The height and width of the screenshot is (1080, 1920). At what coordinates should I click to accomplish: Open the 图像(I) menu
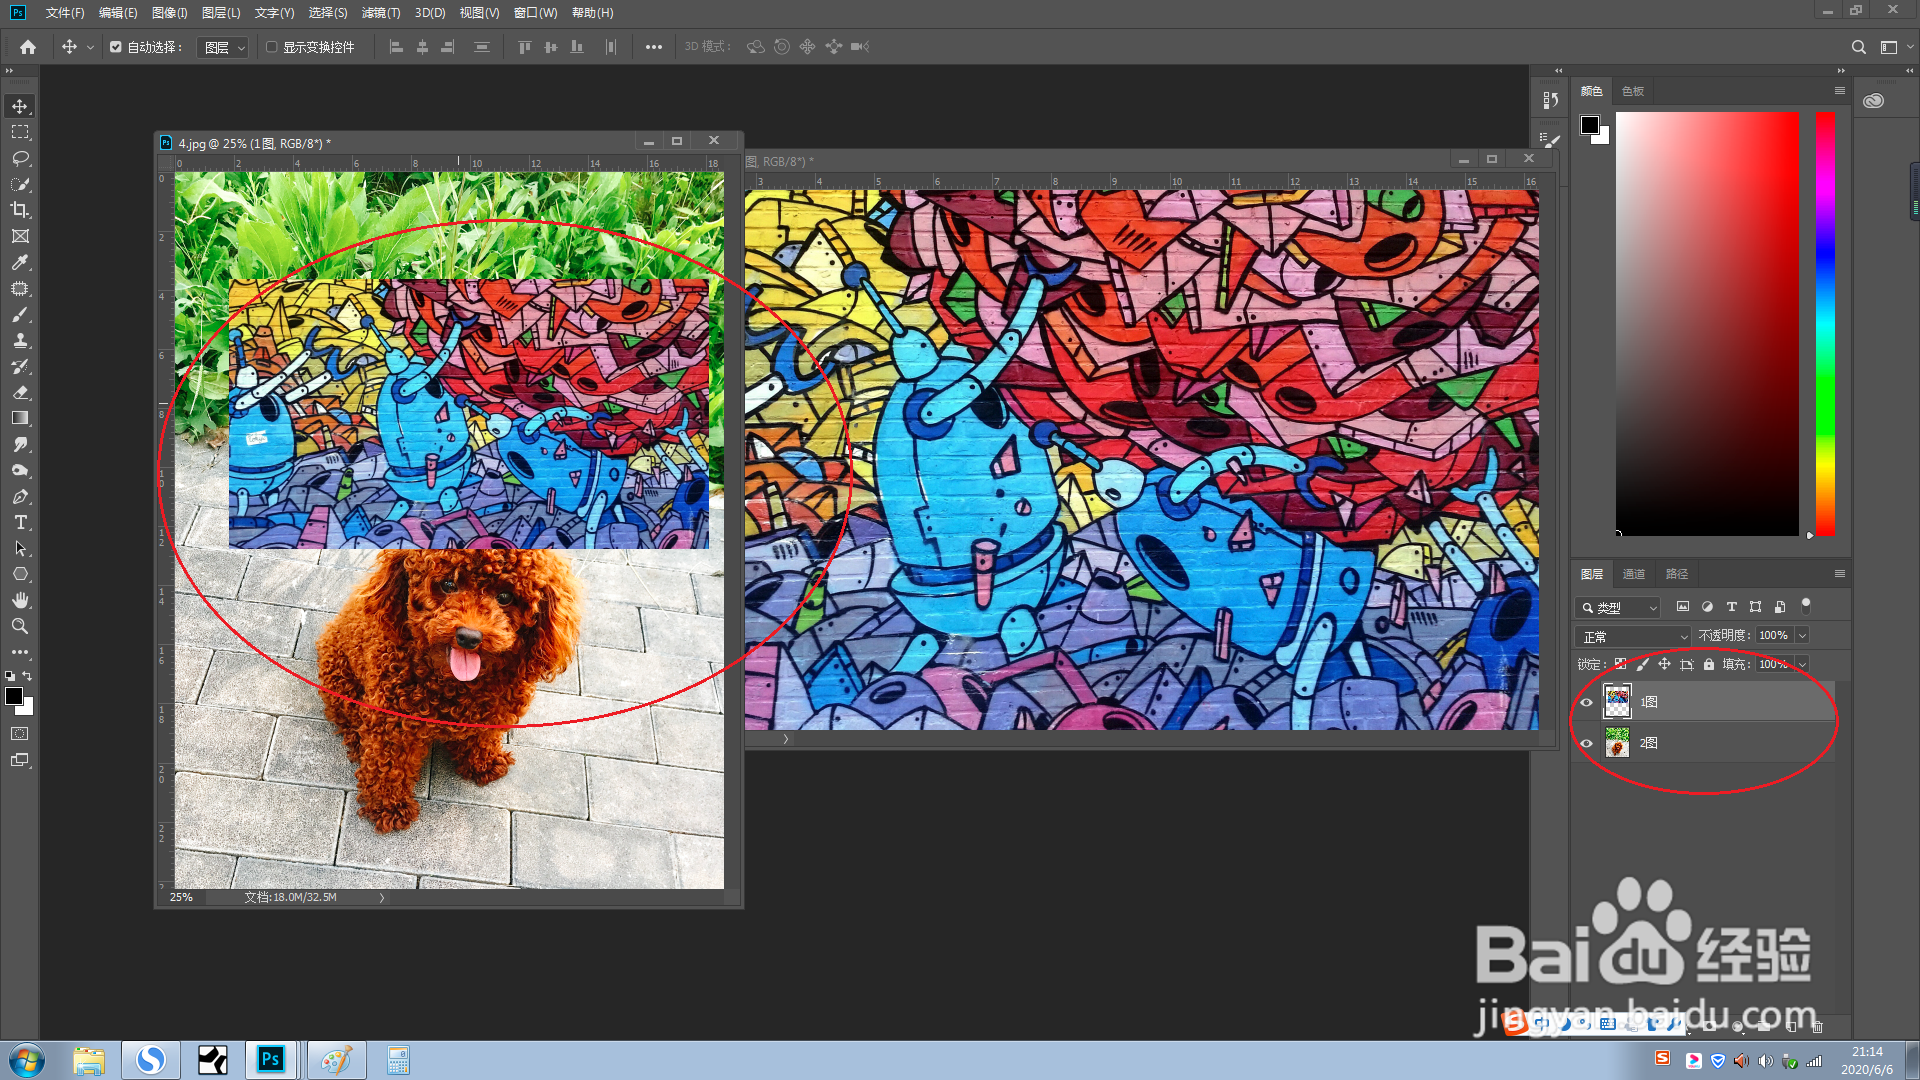pos(169,13)
